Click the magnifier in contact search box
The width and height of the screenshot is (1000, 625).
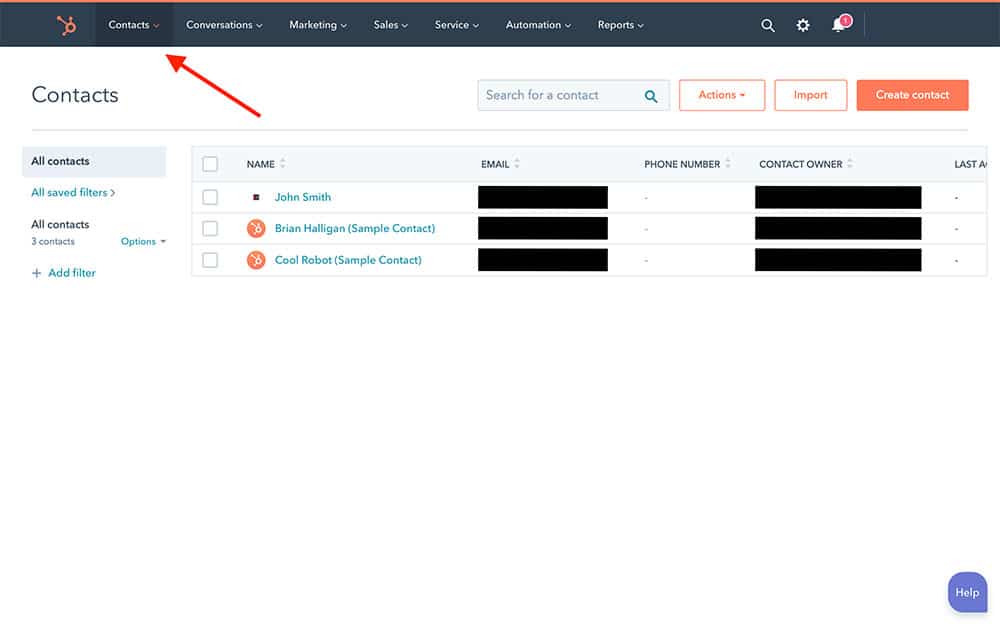click(x=651, y=96)
